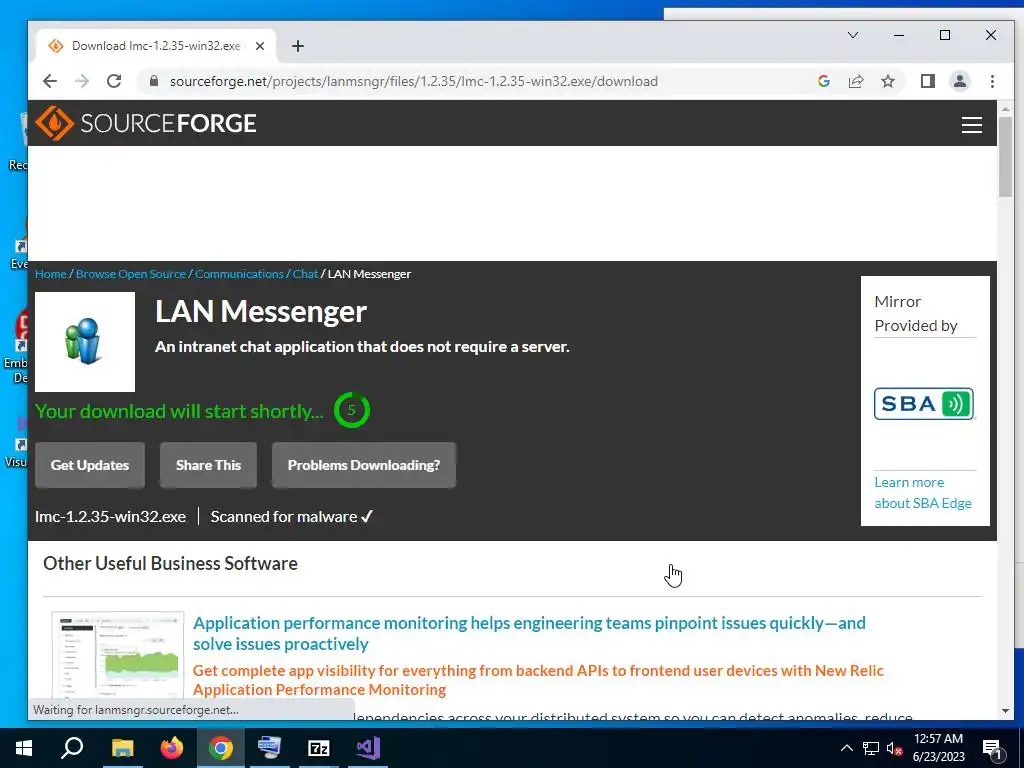Open the Home breadcrumb link
Viewport: 1024px width, 768px height.
(x=51, y=274)
